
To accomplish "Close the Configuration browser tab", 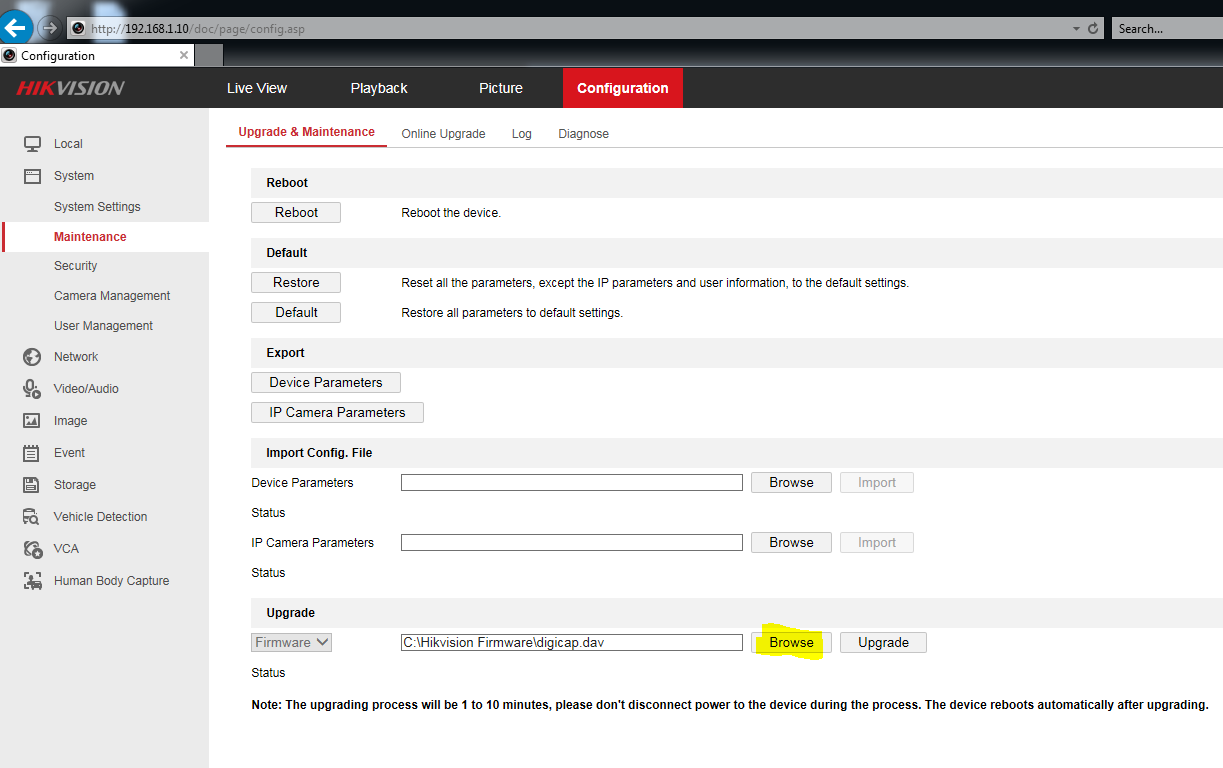I will coord(183,56).
